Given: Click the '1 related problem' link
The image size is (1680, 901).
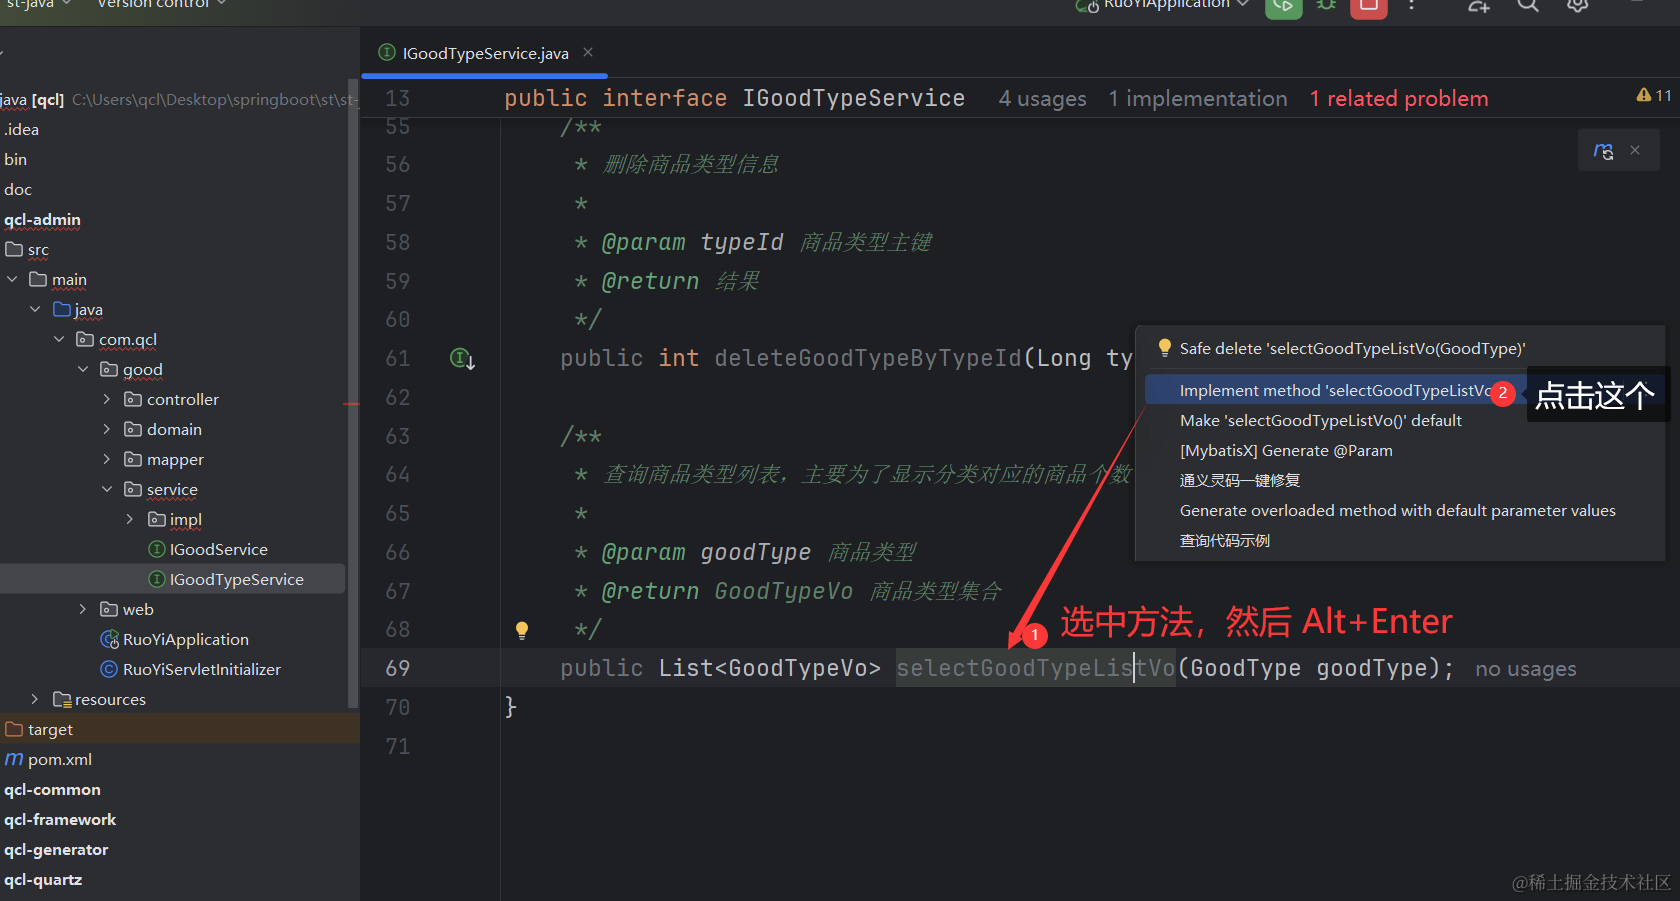Looking at the screenshot, I should (x=1398, y=99).
